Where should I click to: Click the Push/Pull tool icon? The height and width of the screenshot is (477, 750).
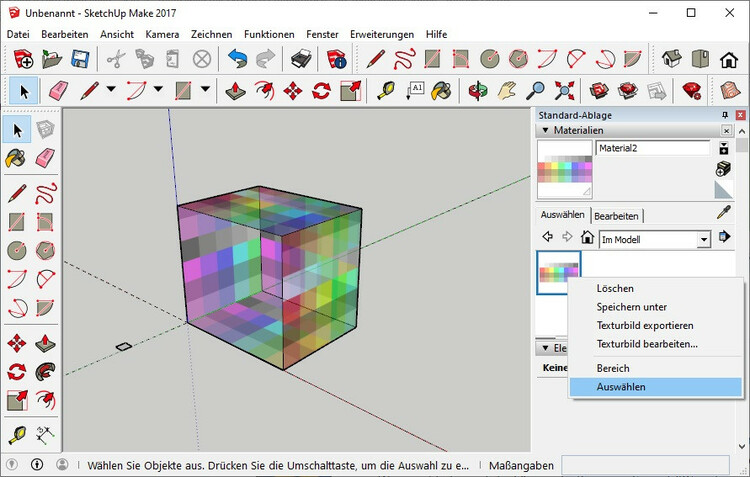(236, 91)
